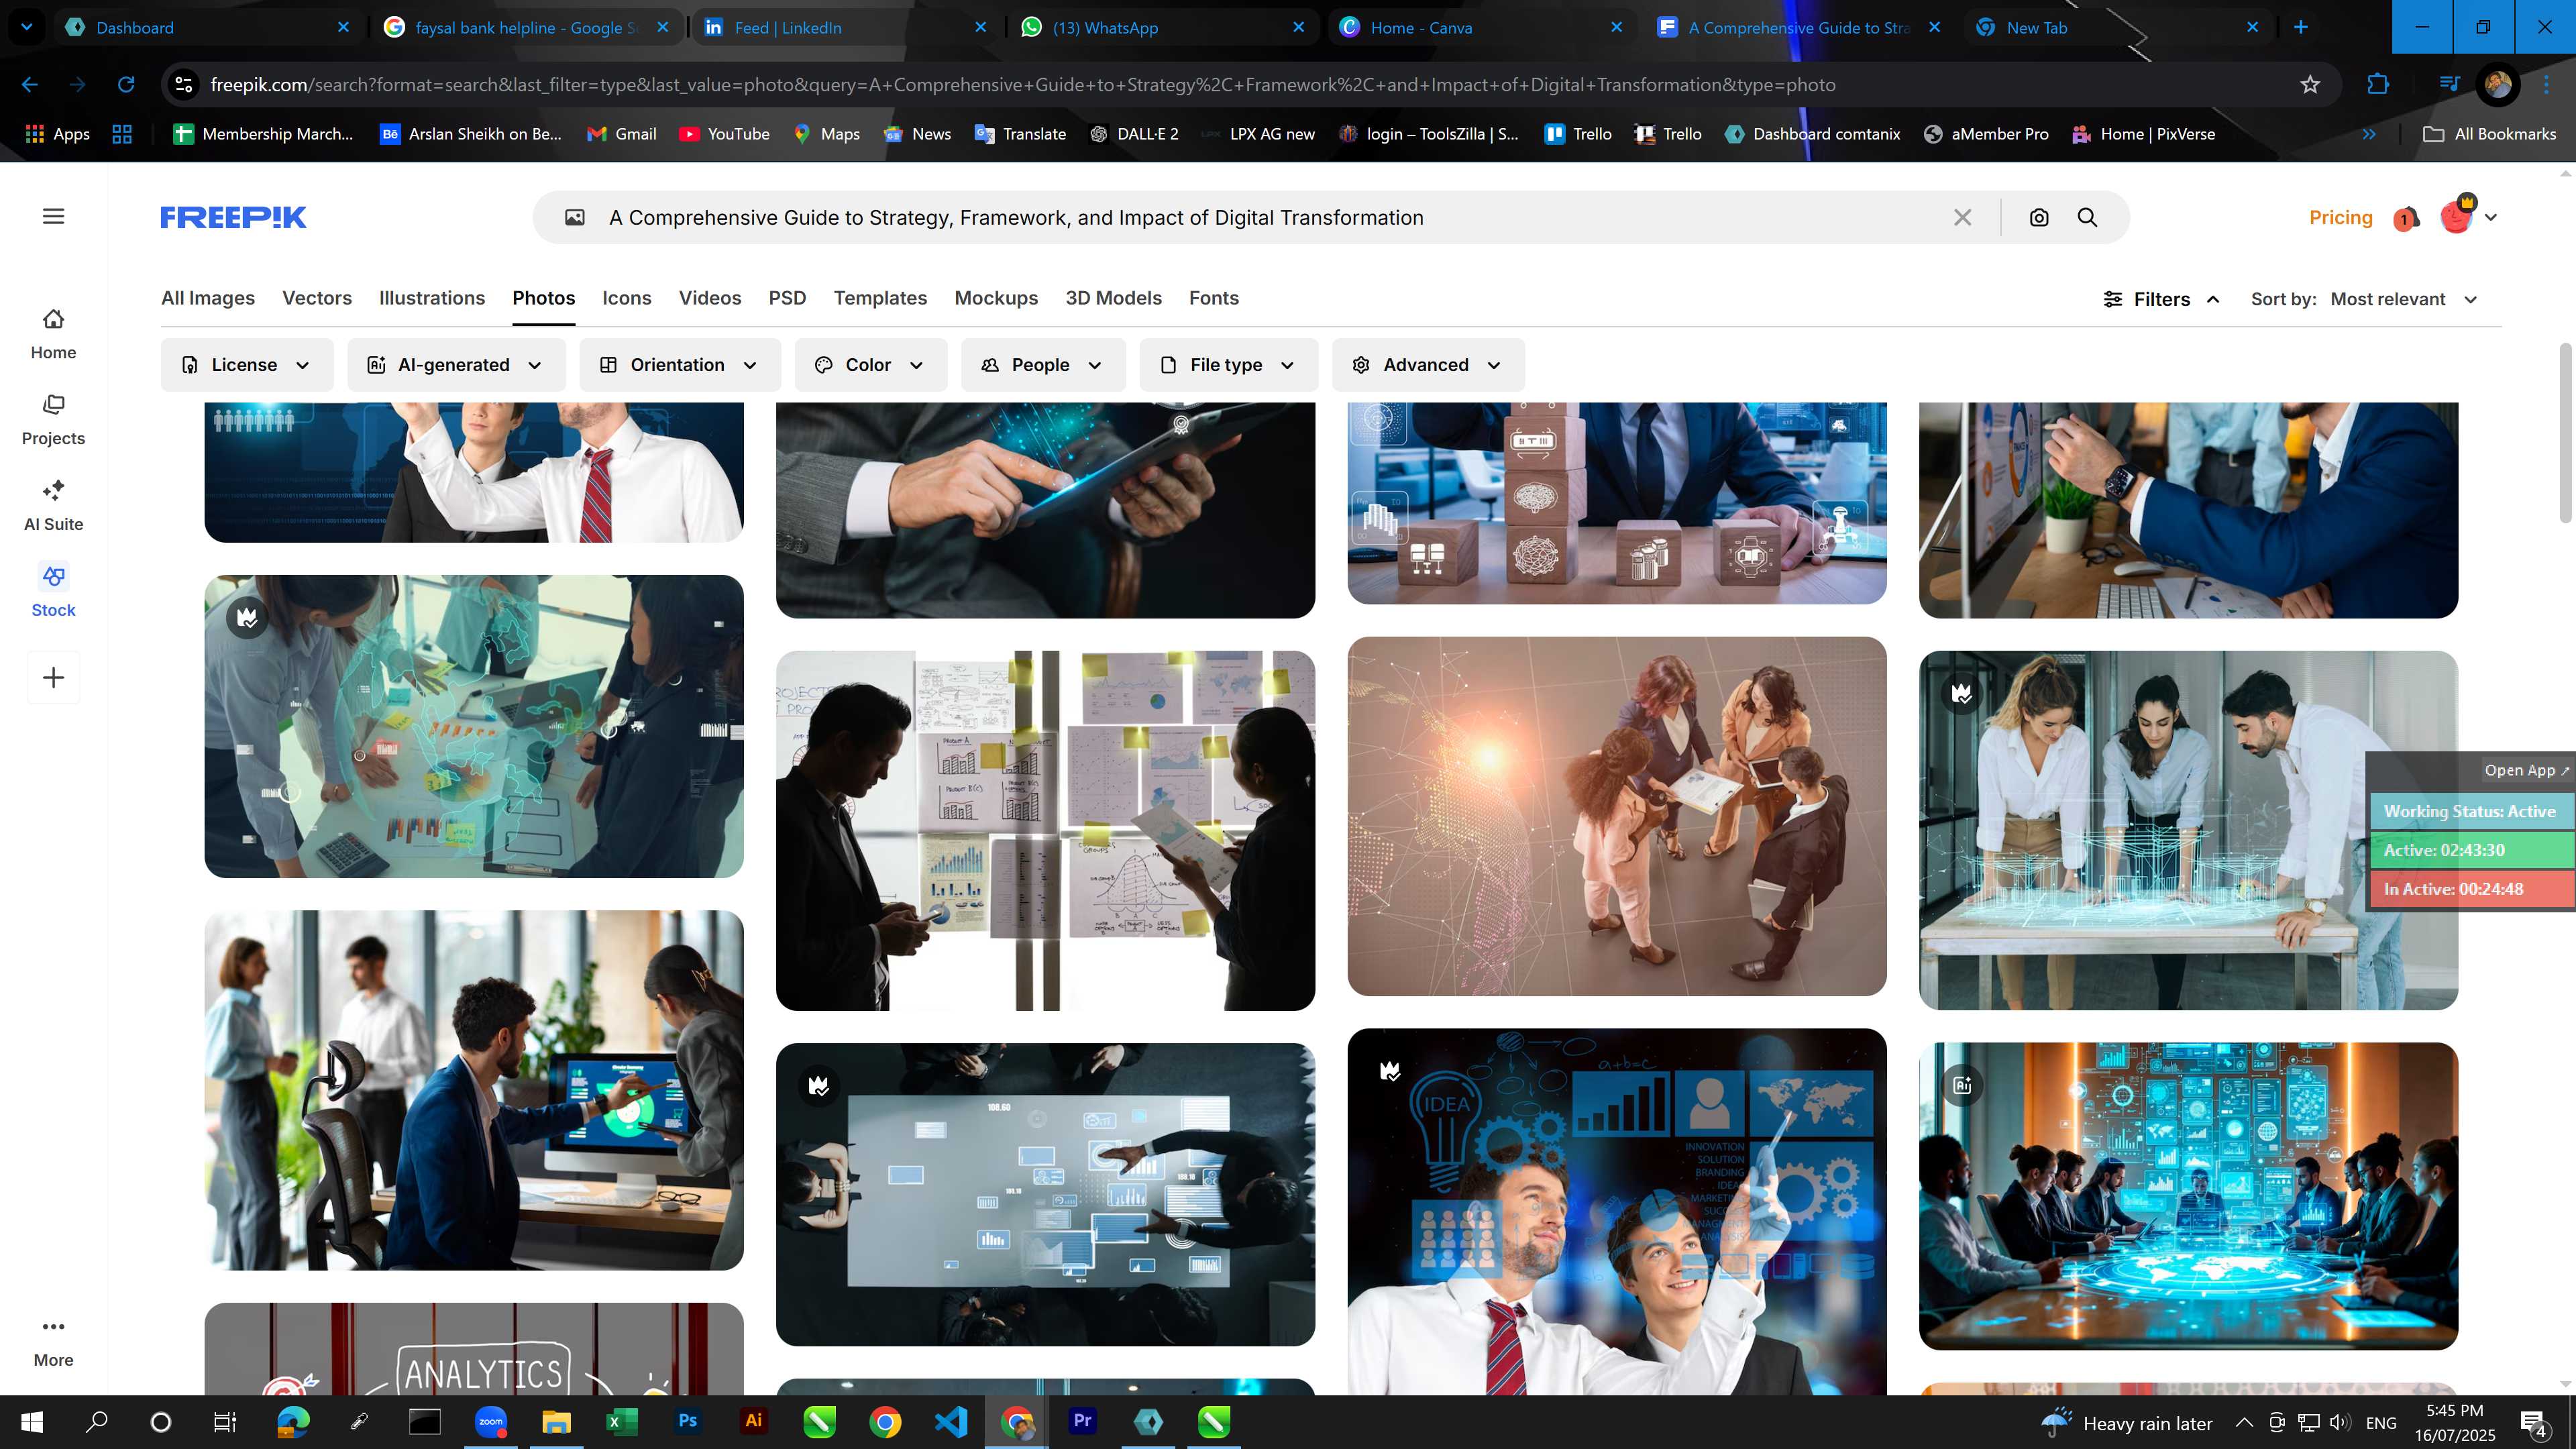Switch to the Vectors tab
2576x1449 pixels.
click(317, 298)
